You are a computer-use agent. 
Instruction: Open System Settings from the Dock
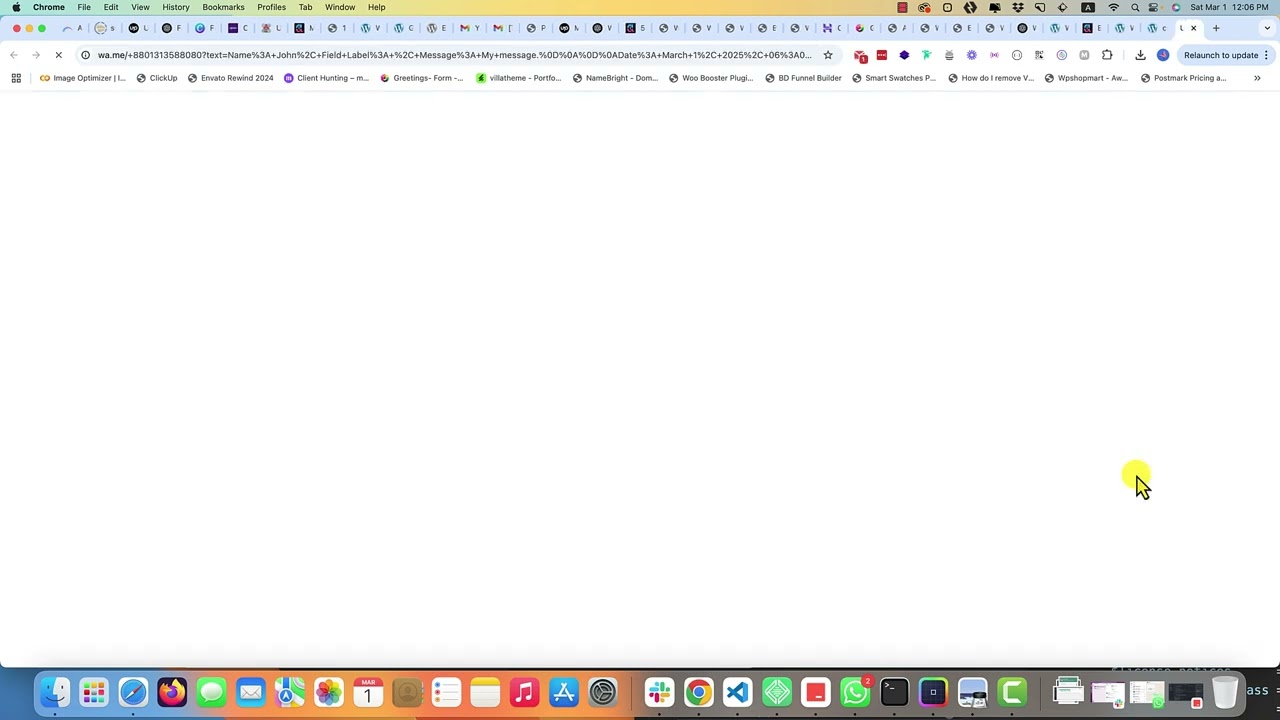click(603, 692)
